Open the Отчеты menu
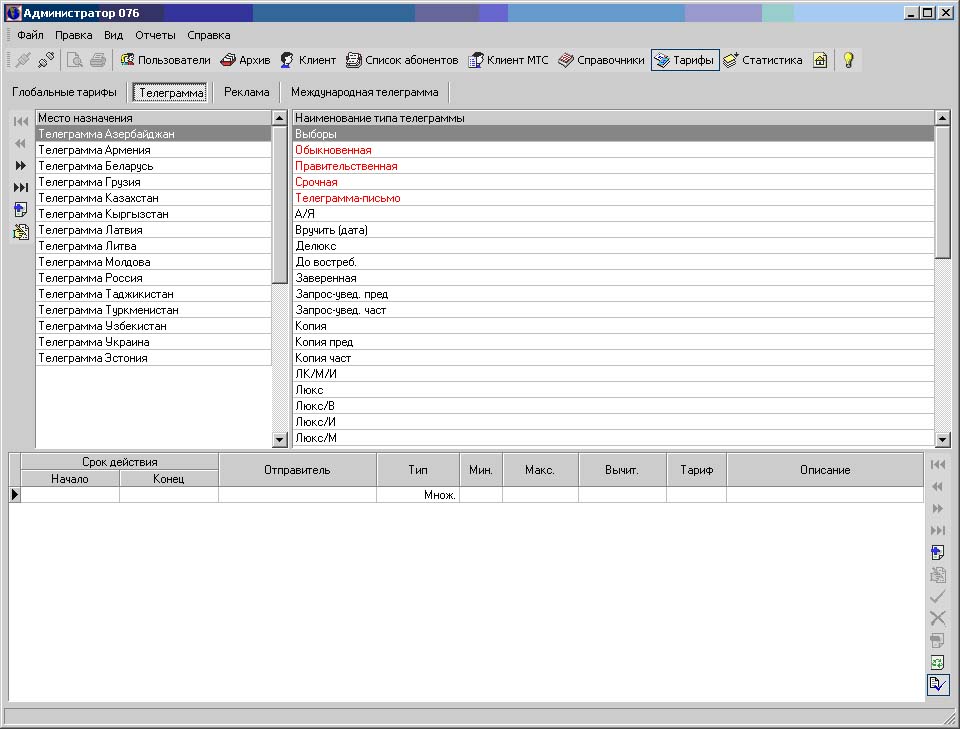This screenshot has width=960, height=729. coord(155,35)
